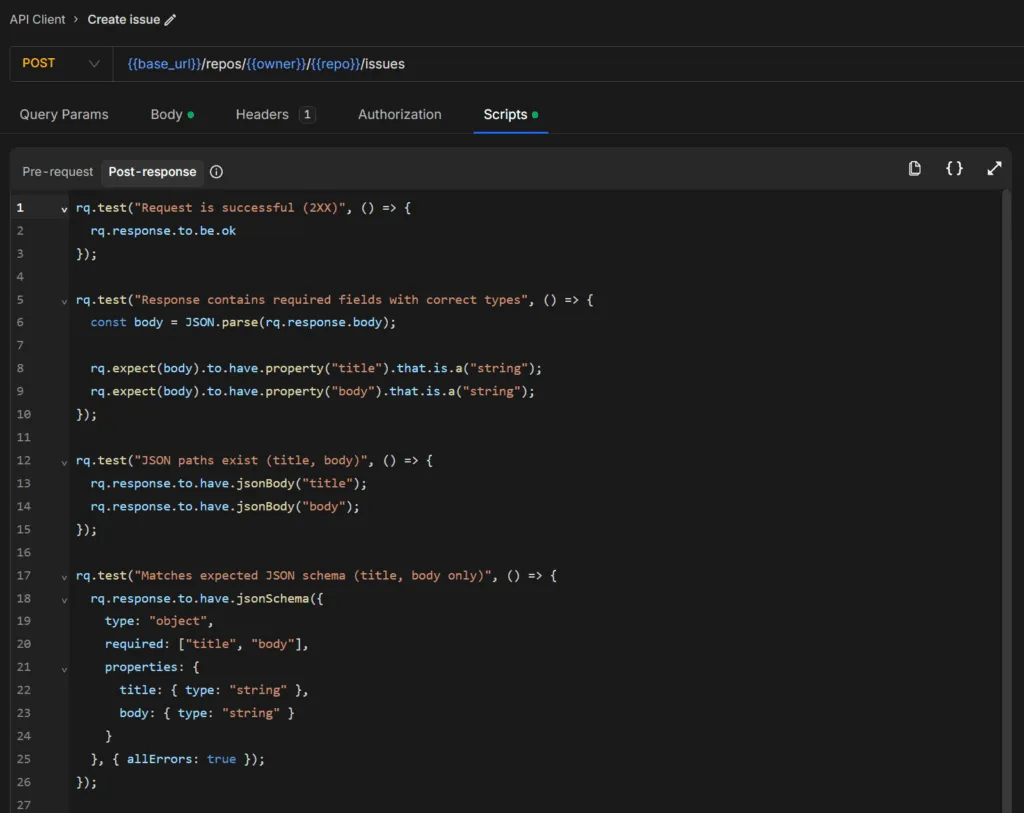Click the curly braces code formatting icon
This screenshot has height=813, width=1024.
[x=954, y=169]
